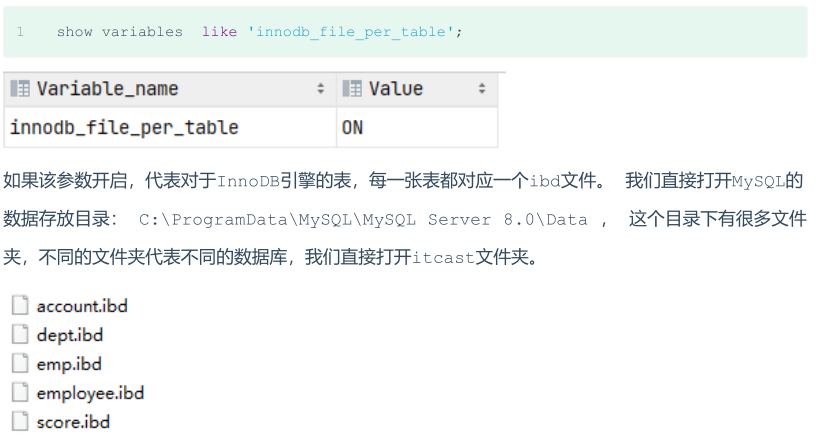Click the emp.ibd file icon
The image size is (817, 442).
[x=19, y=364]
